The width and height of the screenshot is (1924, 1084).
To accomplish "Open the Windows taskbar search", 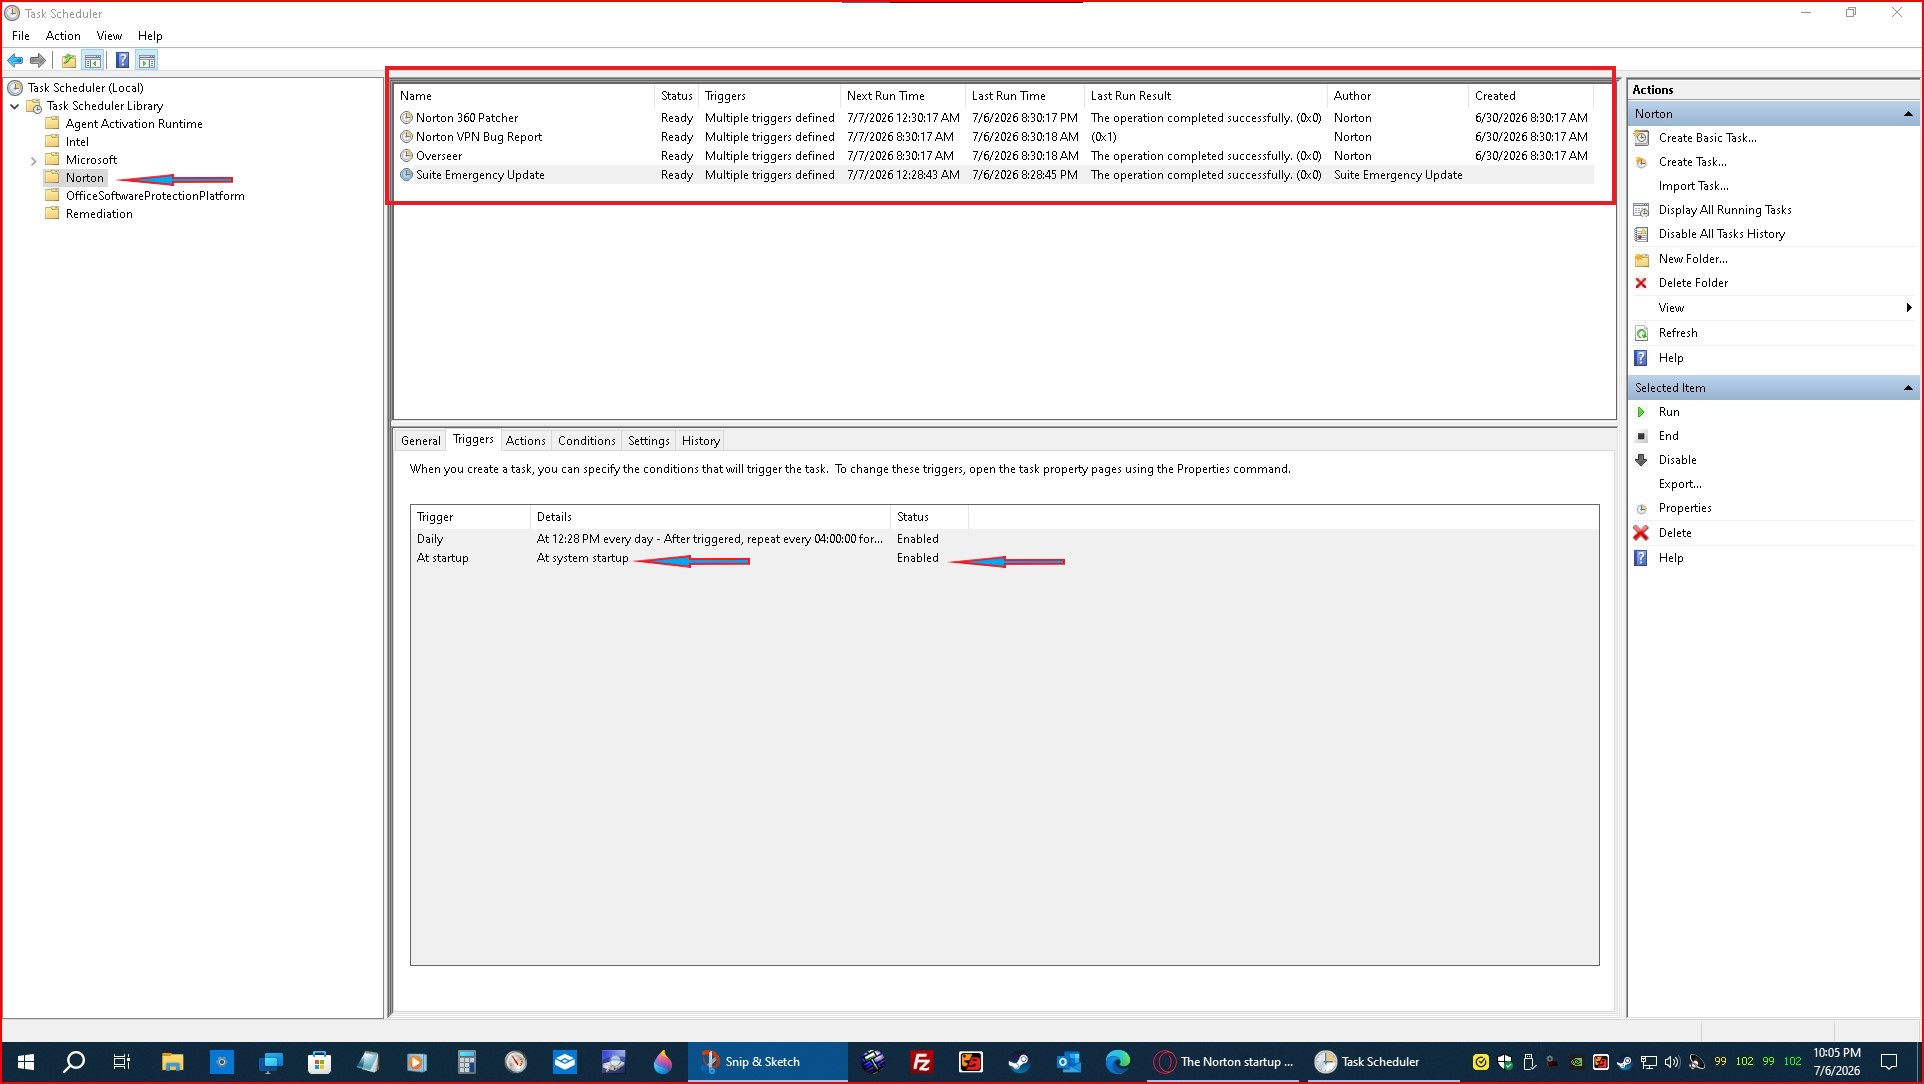I will [x=74, y=1062].
